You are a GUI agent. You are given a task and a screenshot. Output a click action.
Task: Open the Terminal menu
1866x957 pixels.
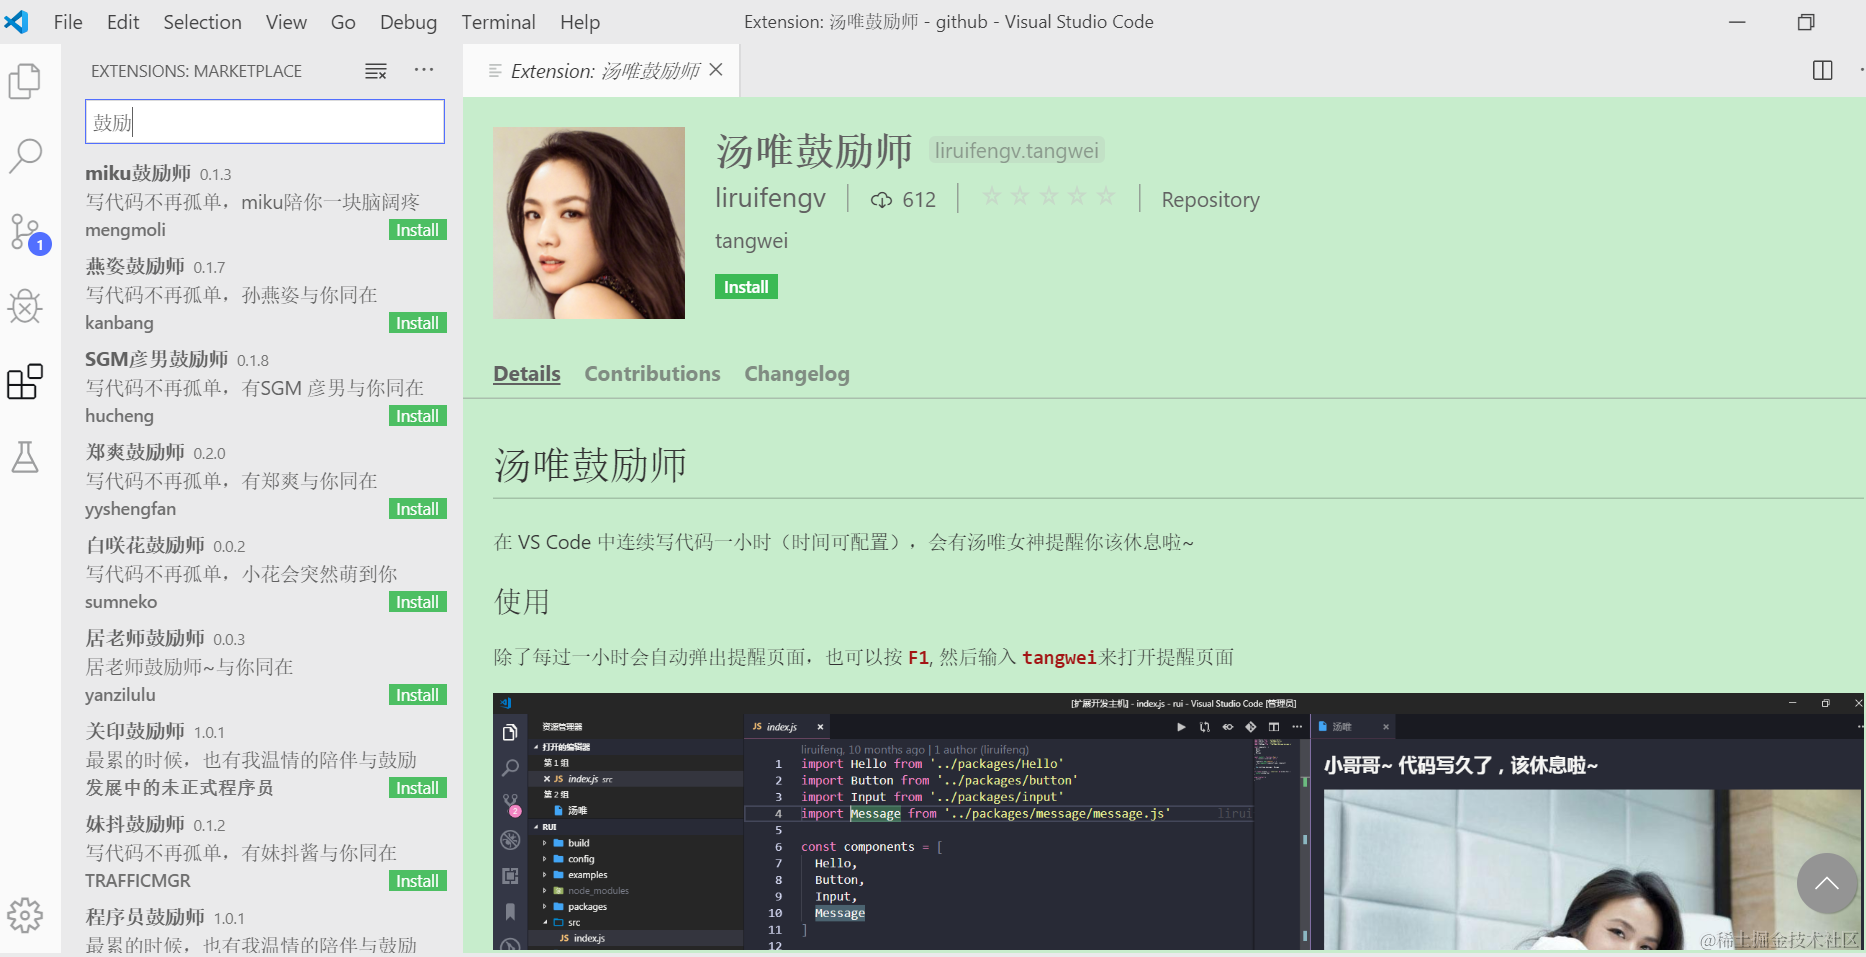498,21
